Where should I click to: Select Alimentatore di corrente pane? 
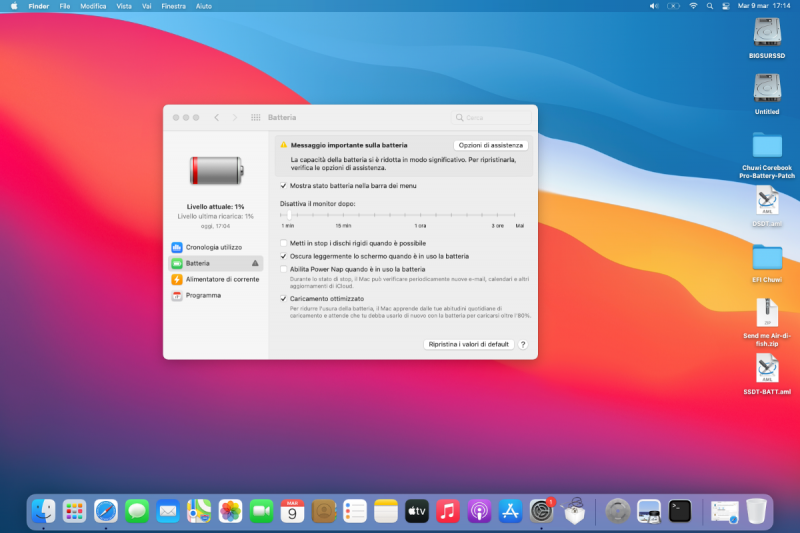coord(221,279)
